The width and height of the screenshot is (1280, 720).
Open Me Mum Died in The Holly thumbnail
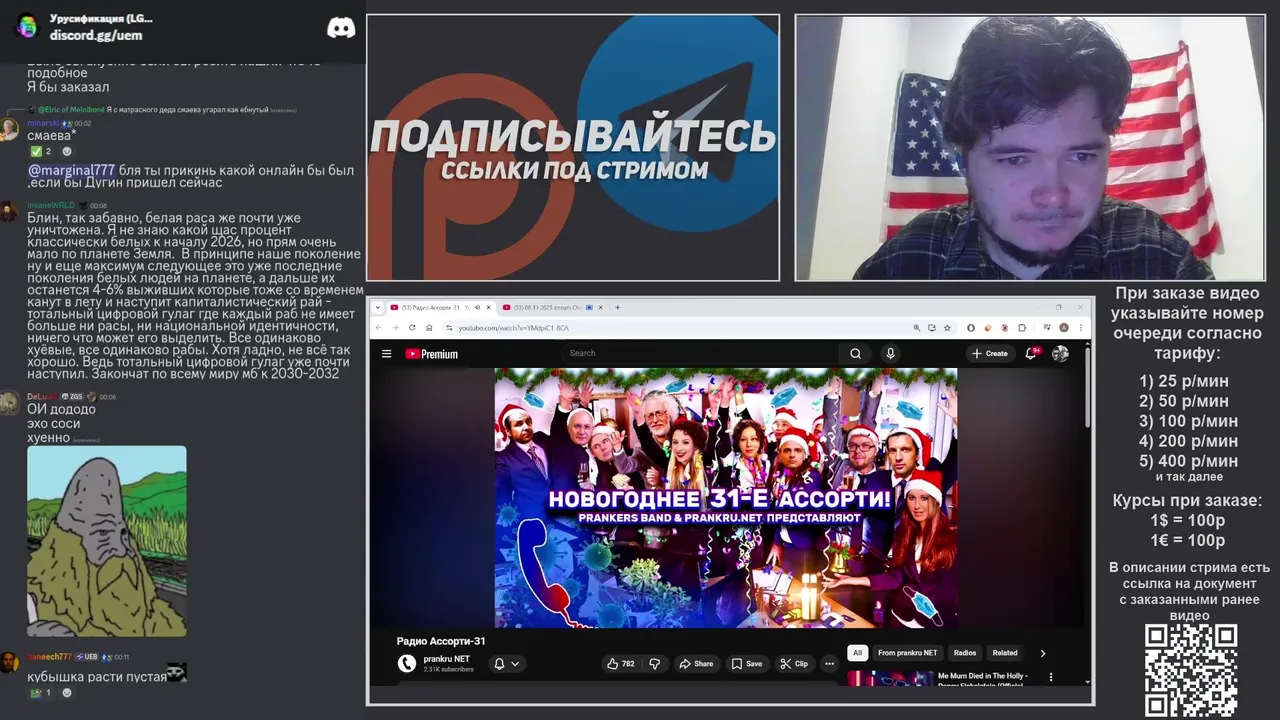pos(890,678)
